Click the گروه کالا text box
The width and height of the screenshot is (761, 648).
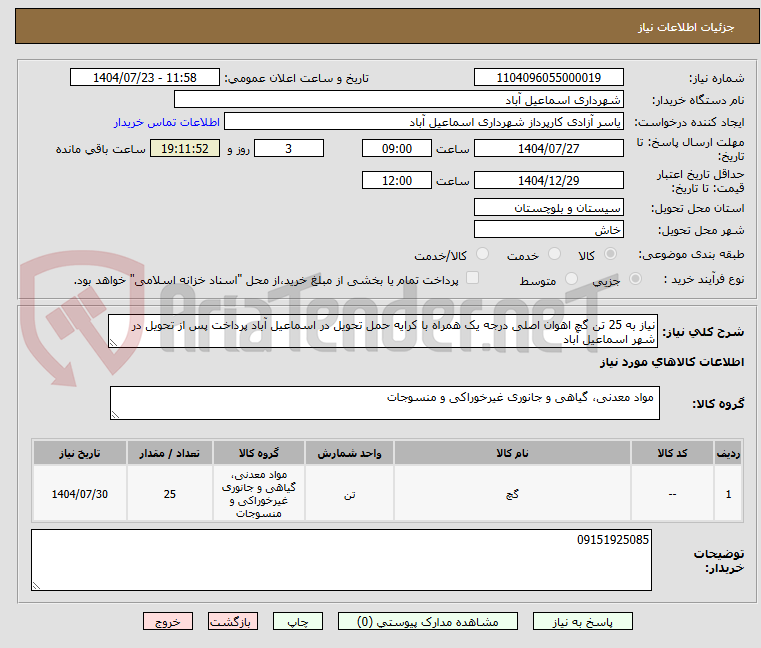coord(384,403)
